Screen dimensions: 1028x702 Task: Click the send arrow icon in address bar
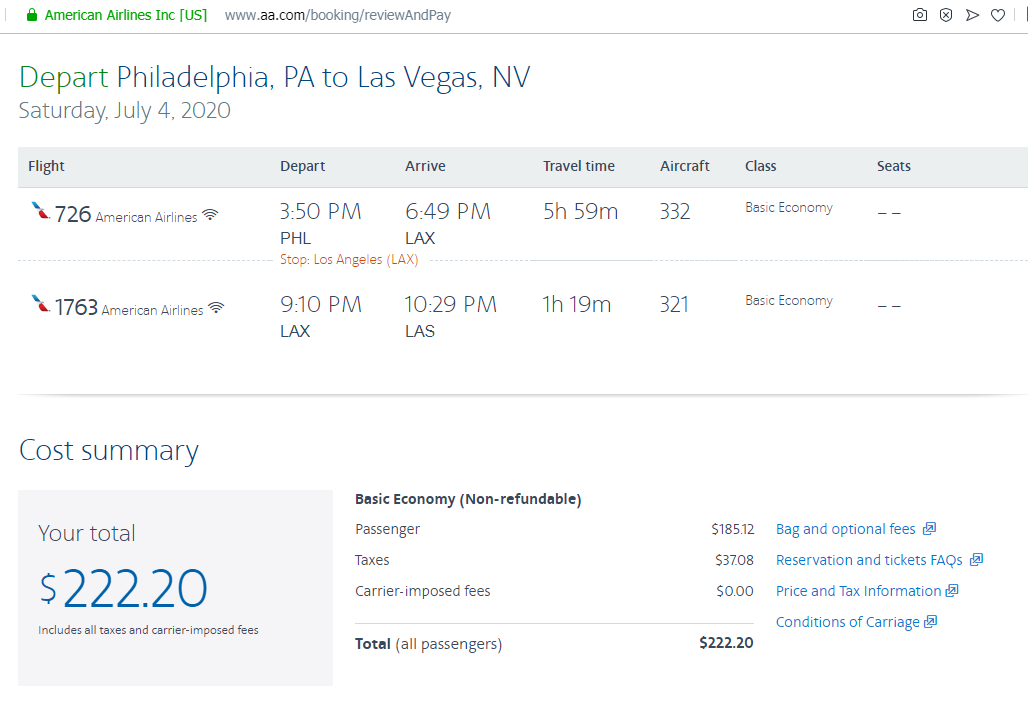972,15
